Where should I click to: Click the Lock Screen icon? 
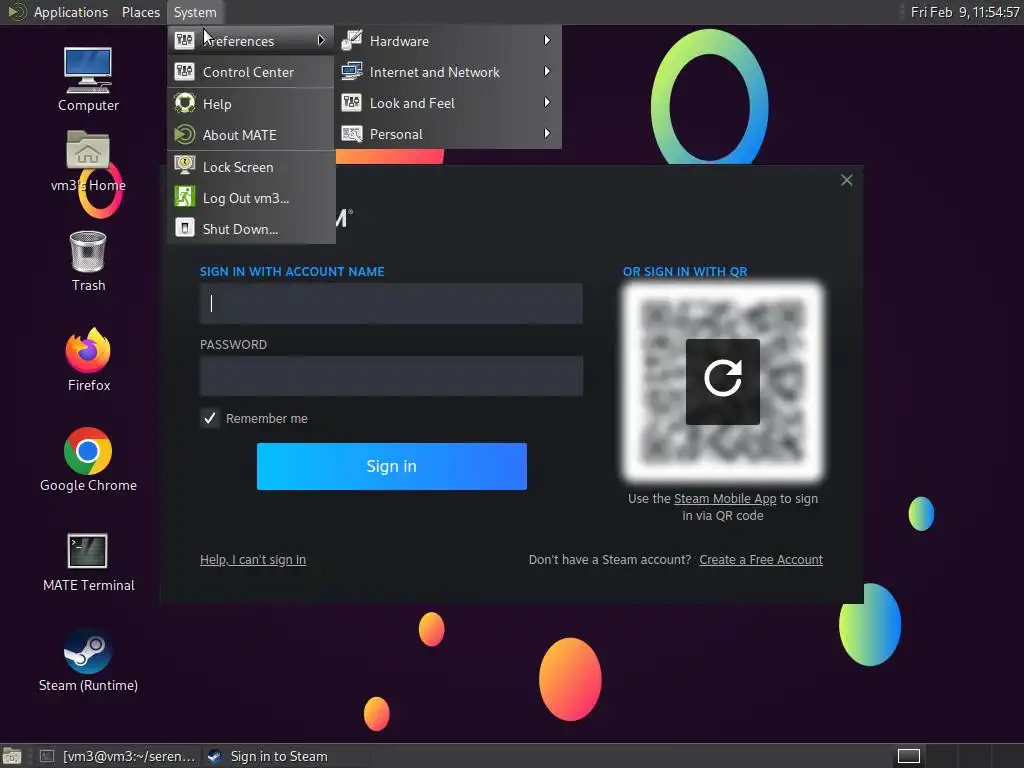pyautogui.click(x=185, y=166)
